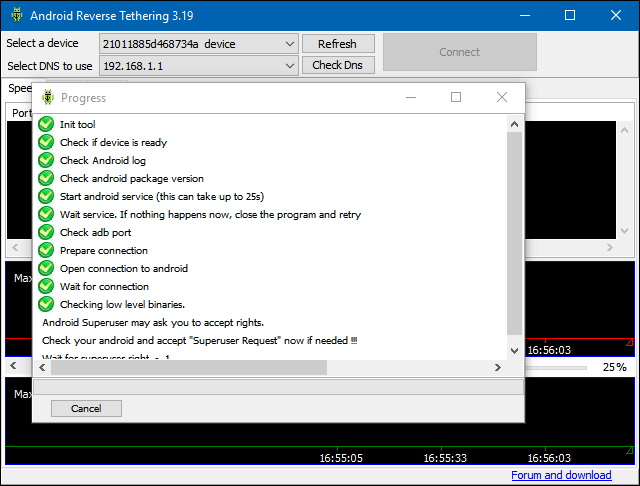Click the empty progress bar above Cancel
This screenshot has width=640, height=486.
click(278, 387)
